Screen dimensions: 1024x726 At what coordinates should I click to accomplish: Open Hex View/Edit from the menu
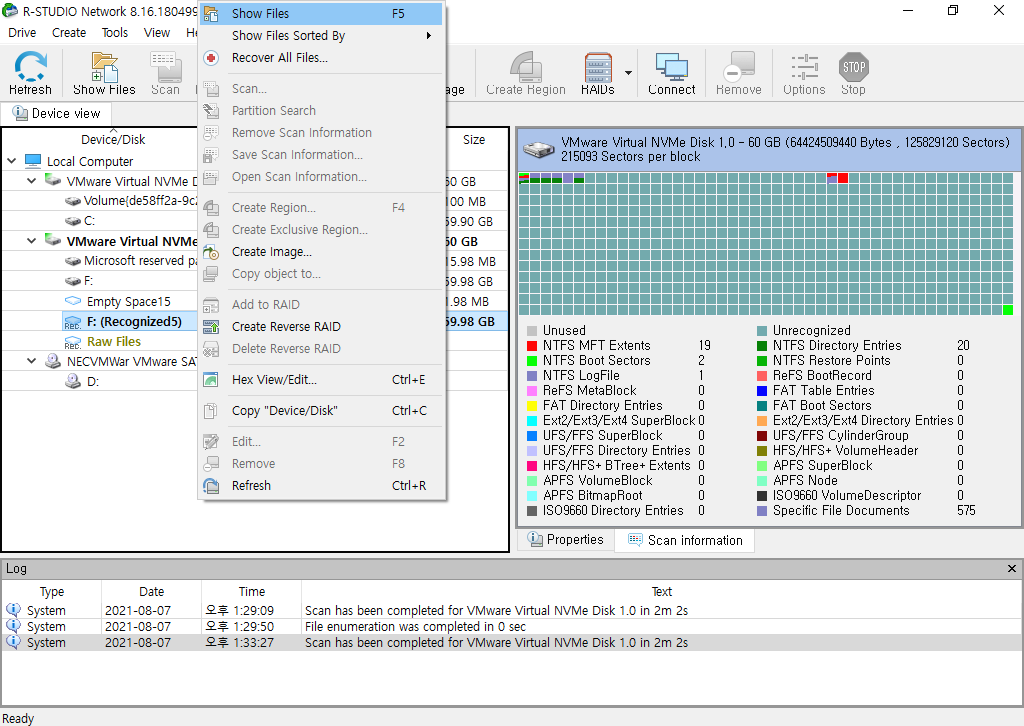click(x=322, y=379)
